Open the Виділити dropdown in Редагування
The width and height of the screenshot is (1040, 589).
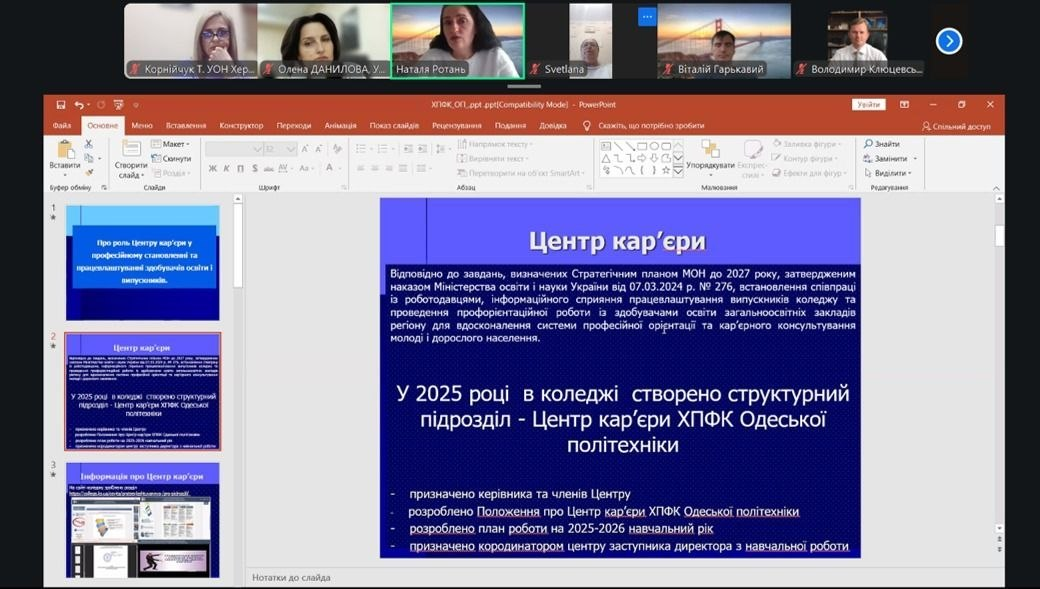click(889, 171)
